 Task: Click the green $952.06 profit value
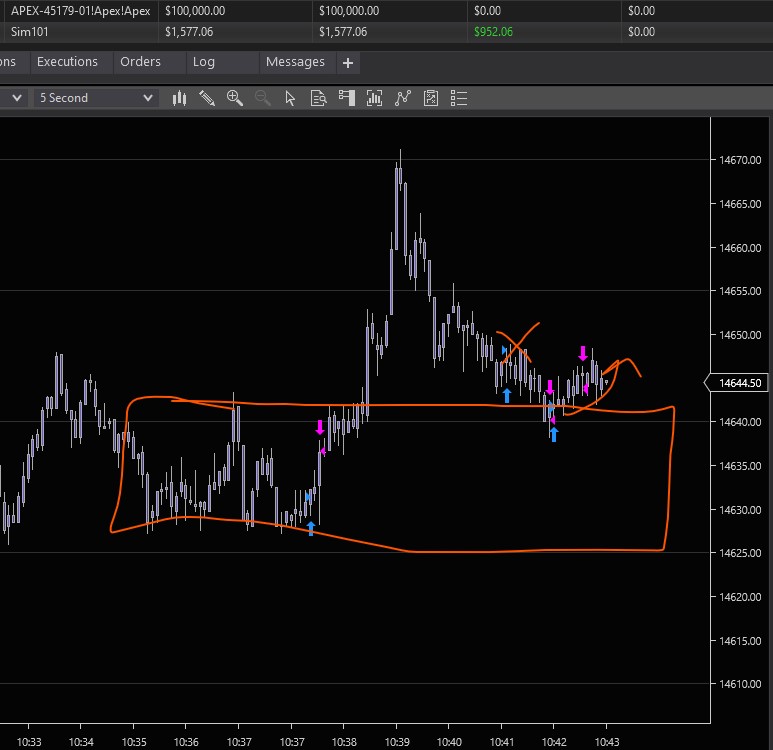point(493,32)
